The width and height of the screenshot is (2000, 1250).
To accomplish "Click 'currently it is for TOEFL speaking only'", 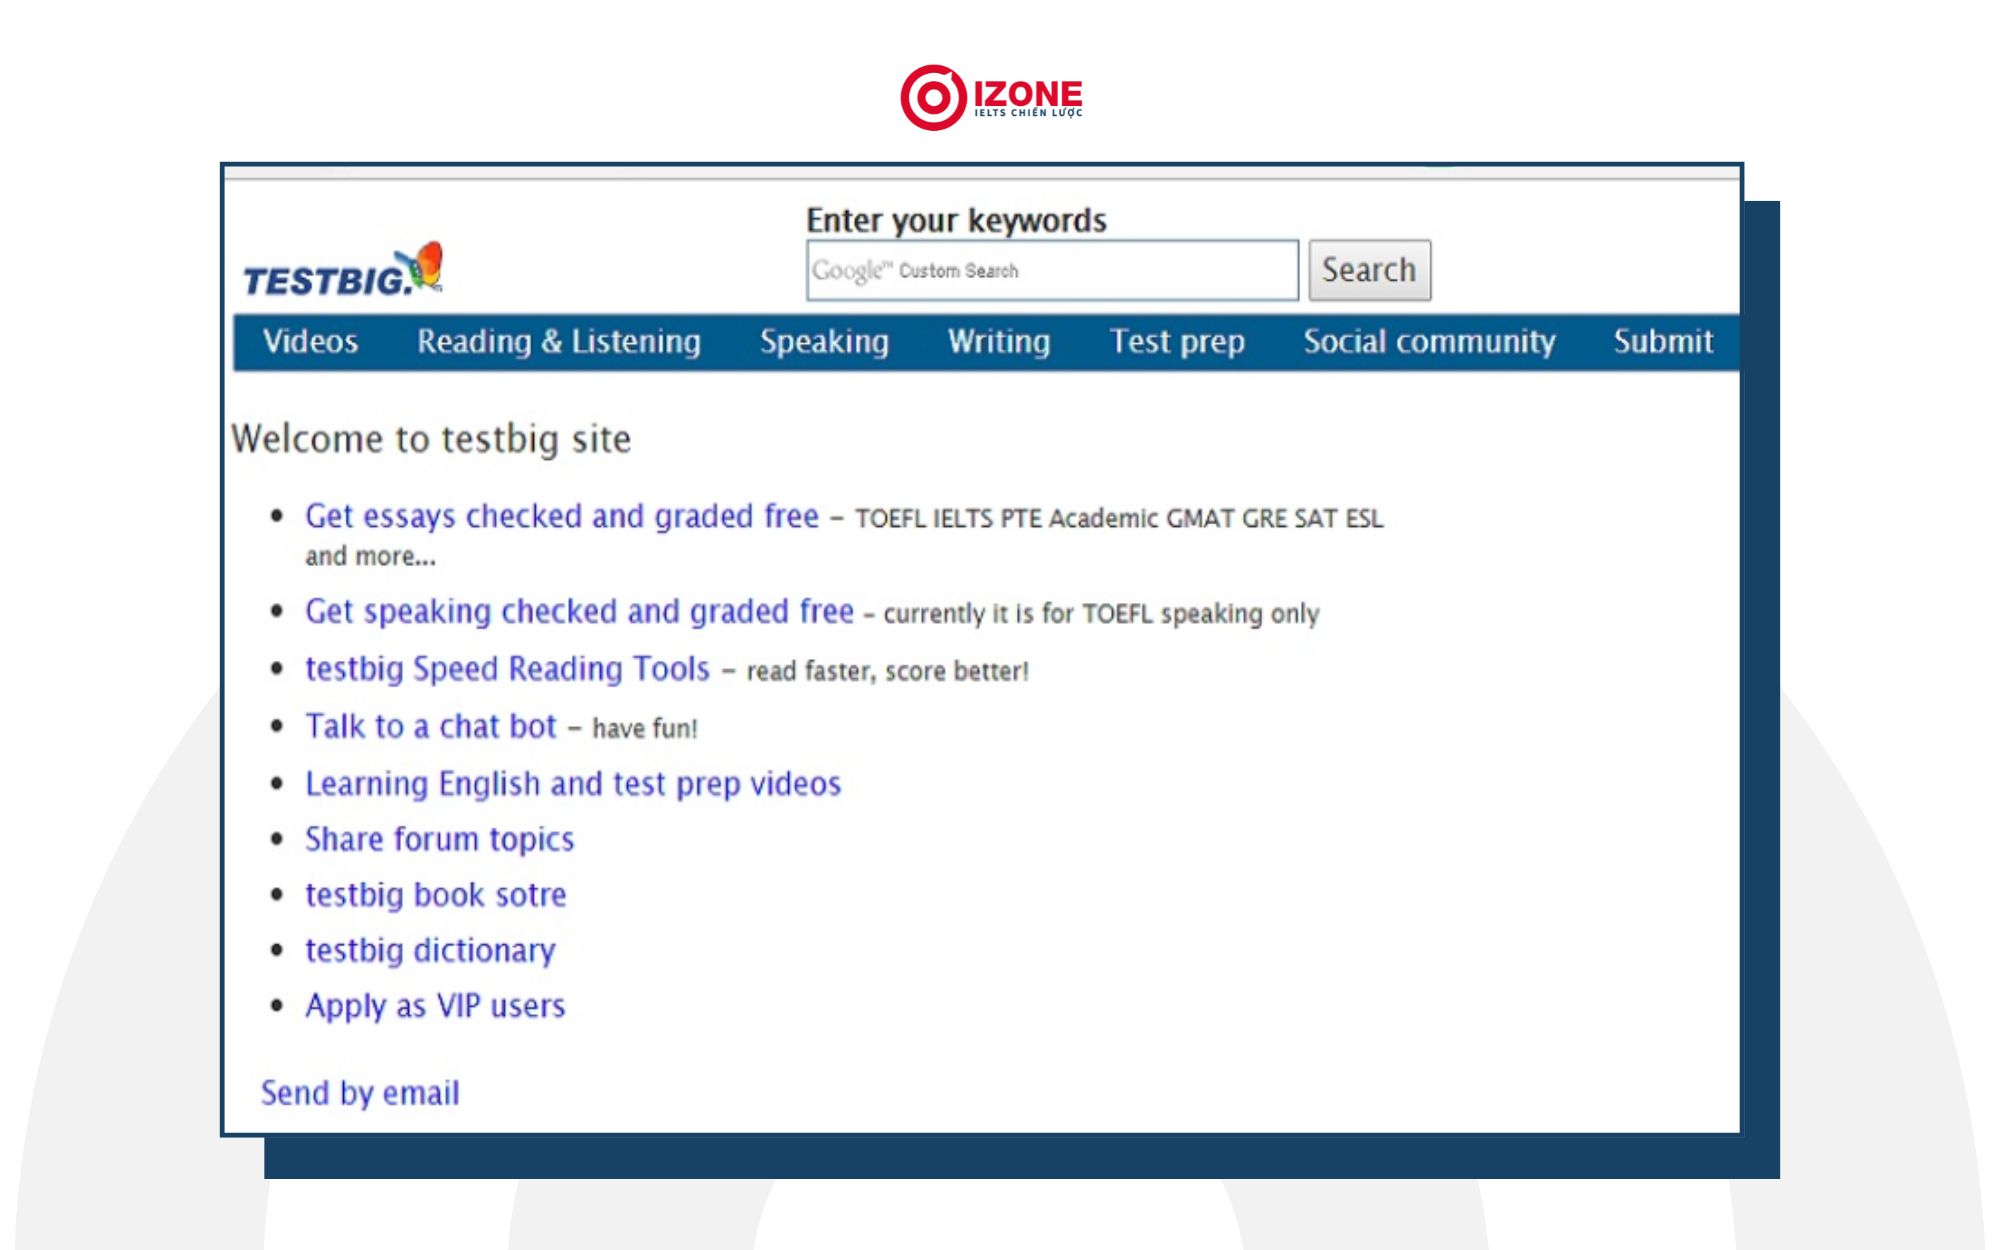I will 1101,613.
